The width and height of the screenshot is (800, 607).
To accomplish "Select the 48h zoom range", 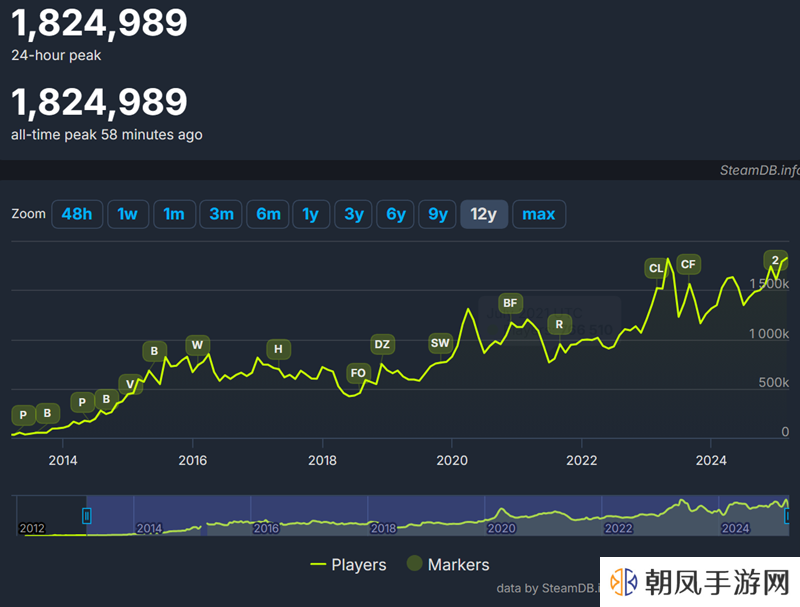I will (x=77, y=214).
